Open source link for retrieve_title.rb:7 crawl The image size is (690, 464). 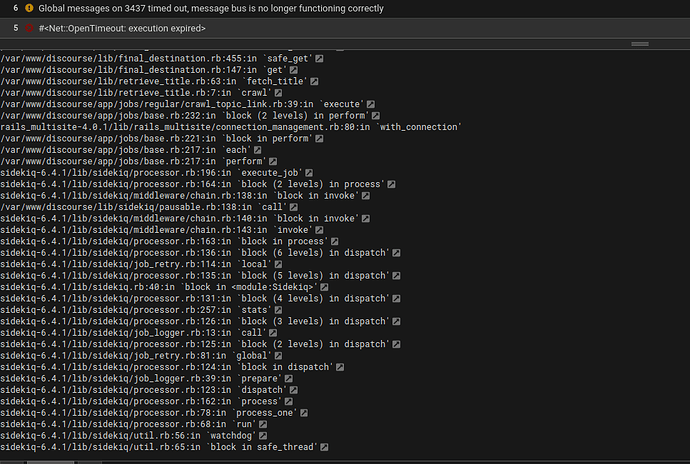[x=278, y=93]
